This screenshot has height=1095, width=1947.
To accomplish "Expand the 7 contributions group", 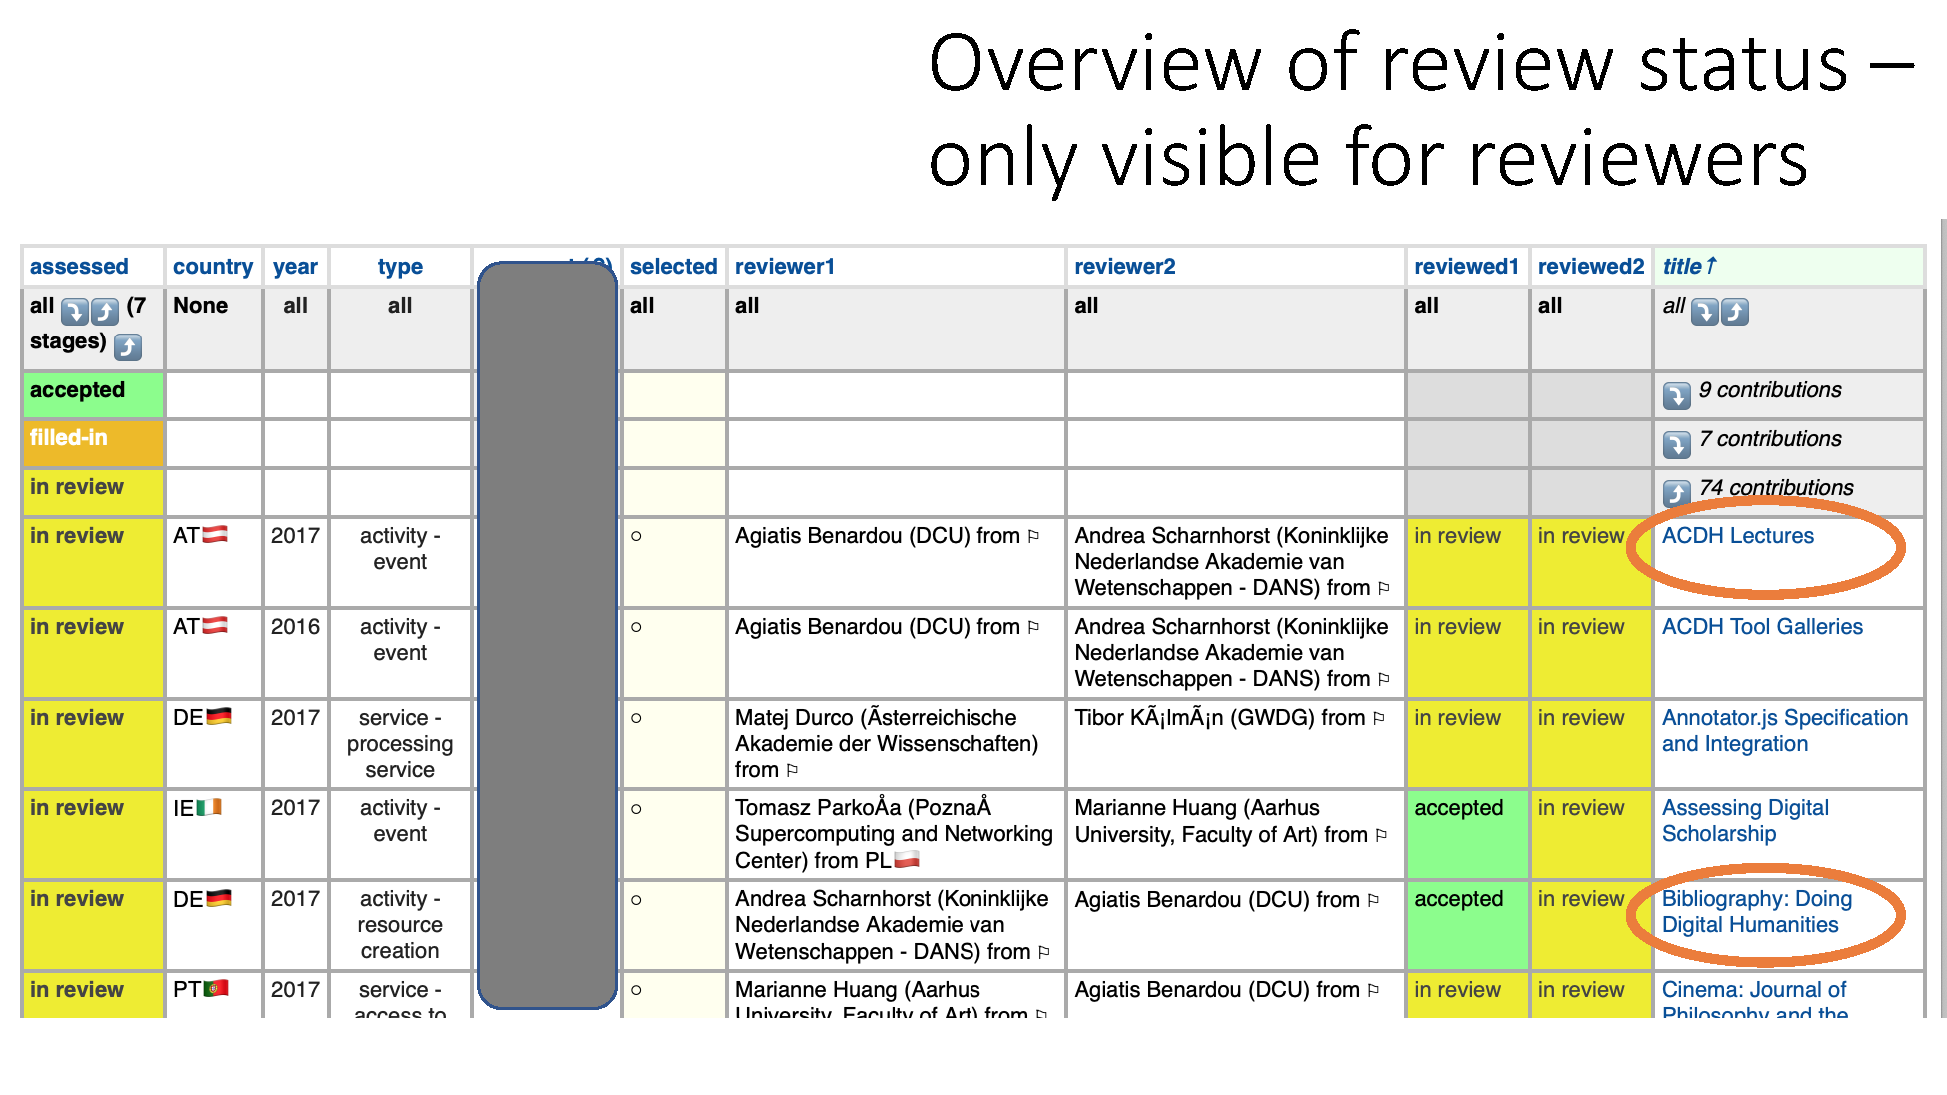I will coord(1677,444).
